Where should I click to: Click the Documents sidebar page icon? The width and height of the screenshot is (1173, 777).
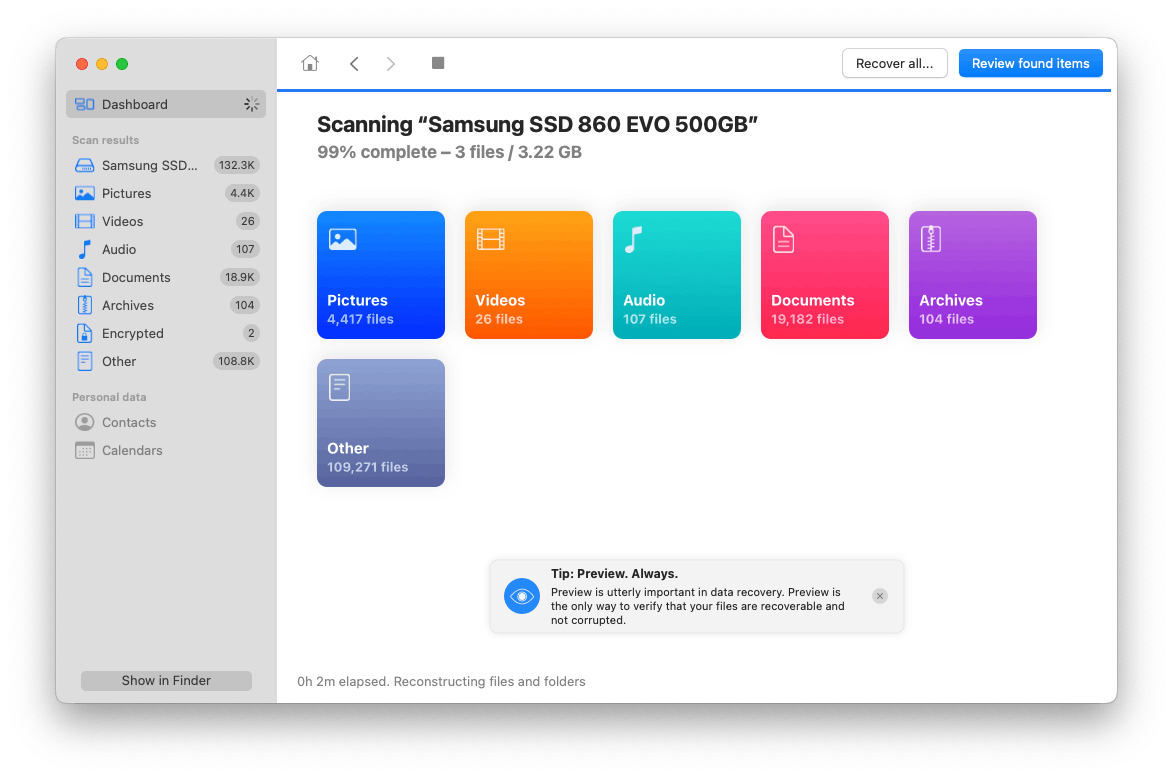tap(85, 277)
